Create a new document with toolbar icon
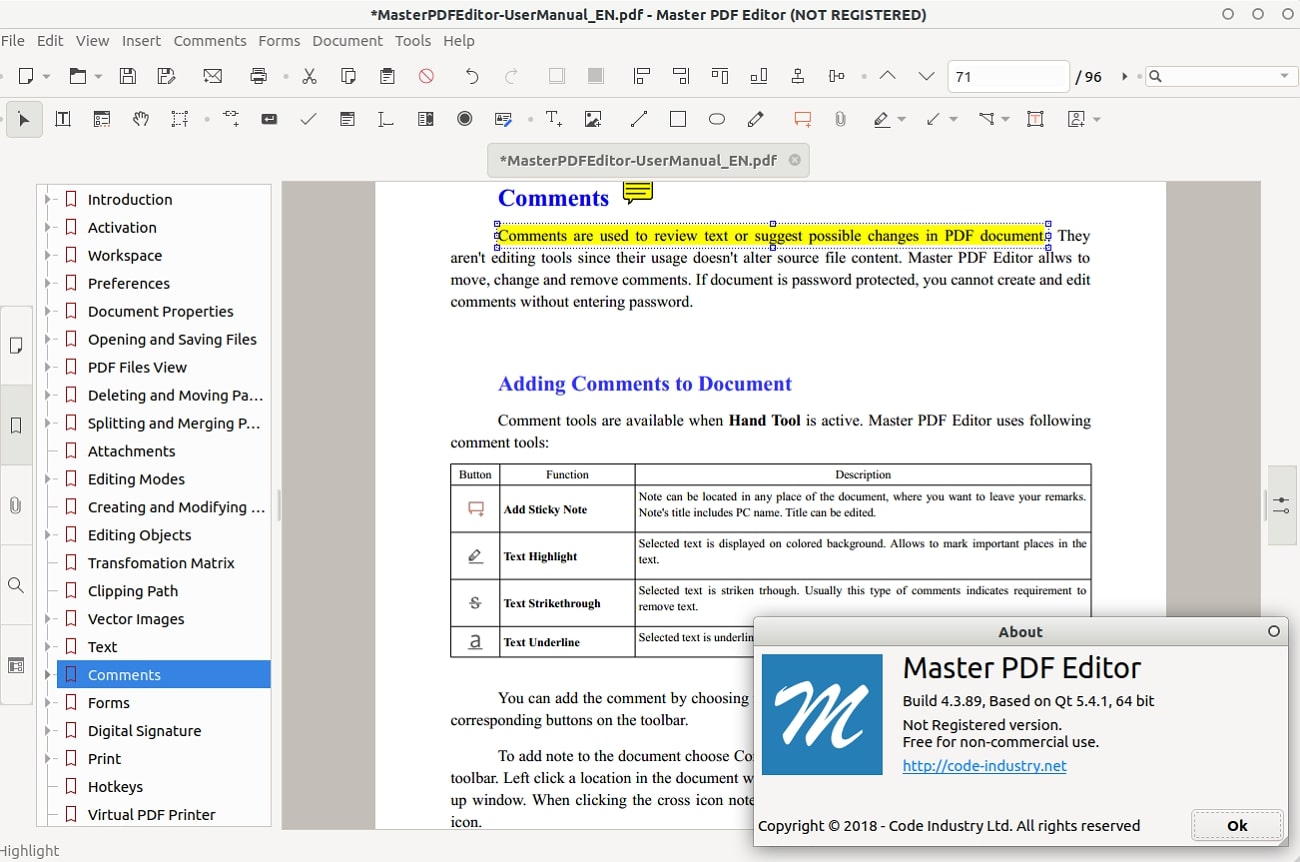Viewport: 1300px width, 862px height. (x=27, y=76)
